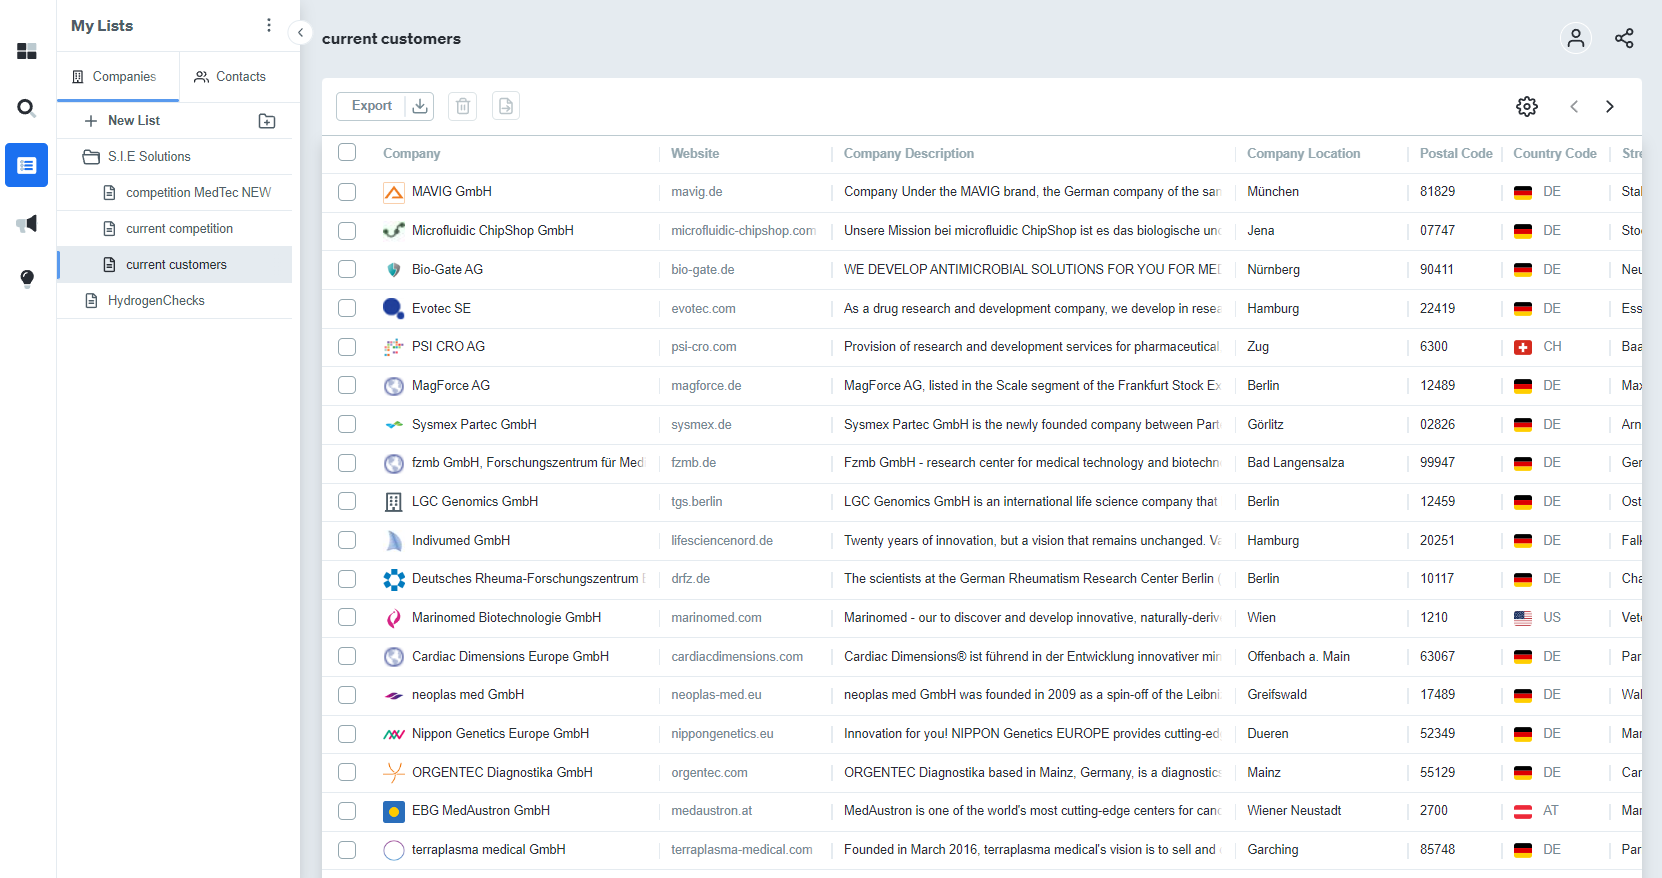The height and width of the screenshot is (878, 1662).
Task: Sort by Company Location column header
Action: point(1303,154)
